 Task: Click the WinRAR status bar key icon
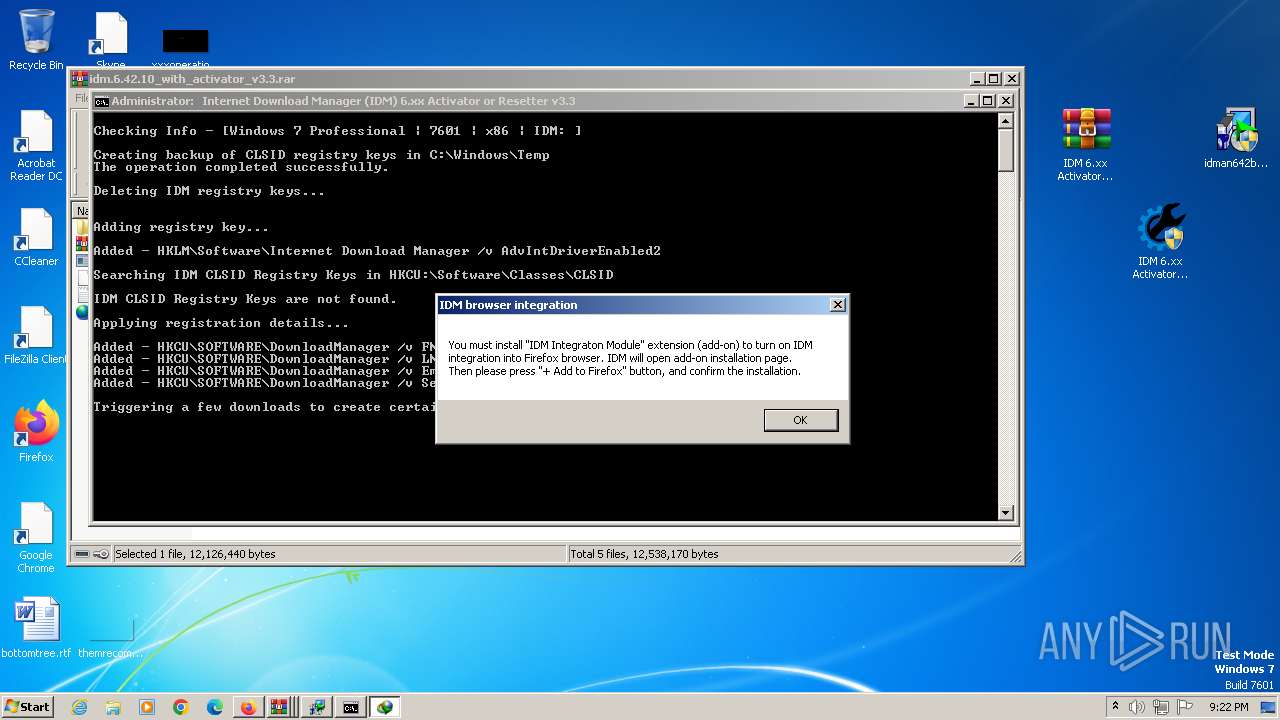pyautogui.click(x=100, y=554)
